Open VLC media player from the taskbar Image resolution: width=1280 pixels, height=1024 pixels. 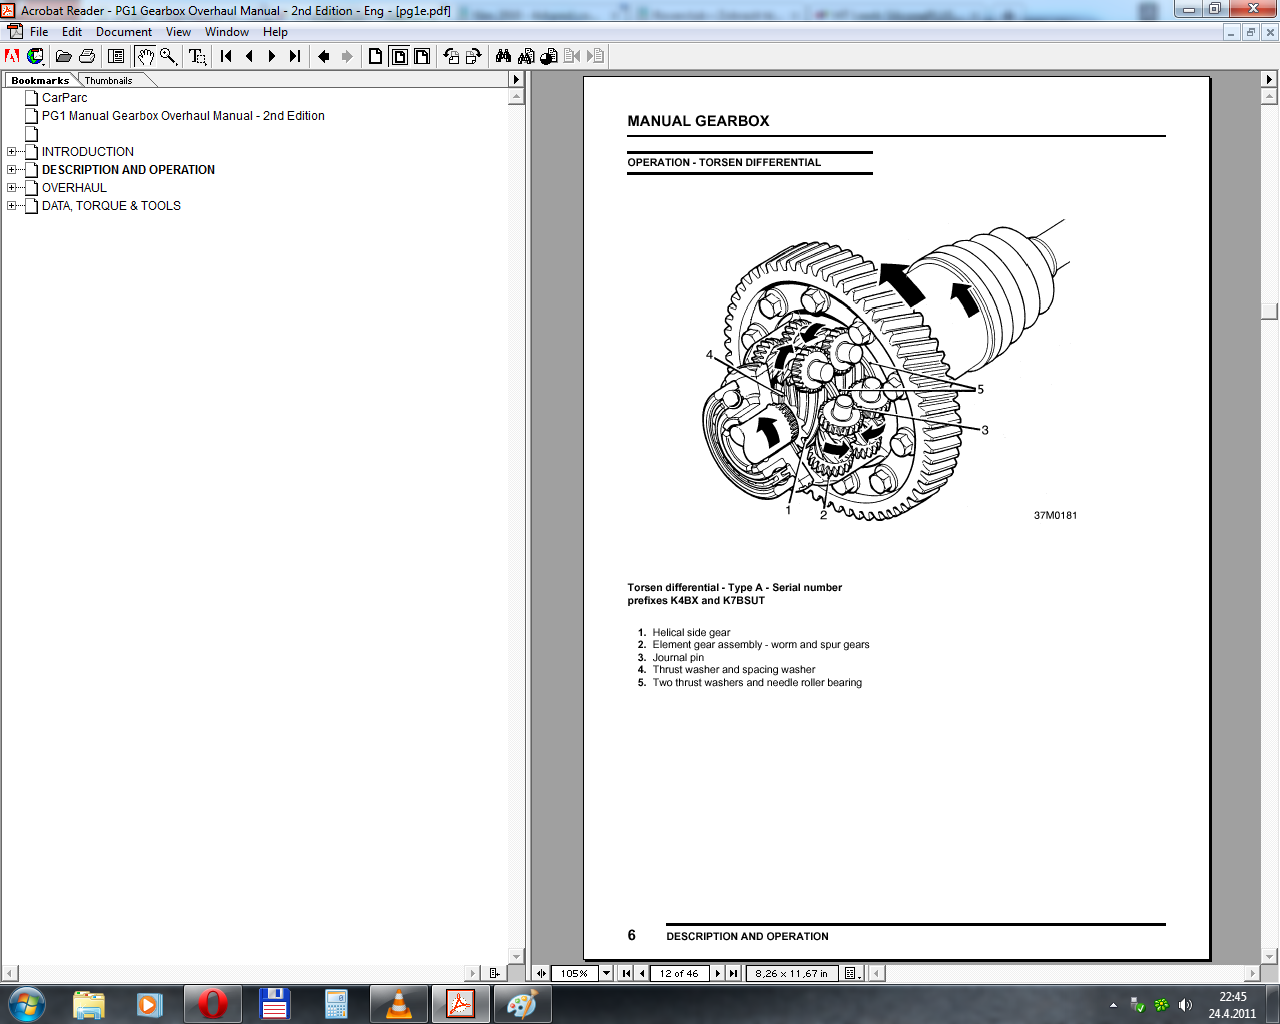pos(398,1003)
